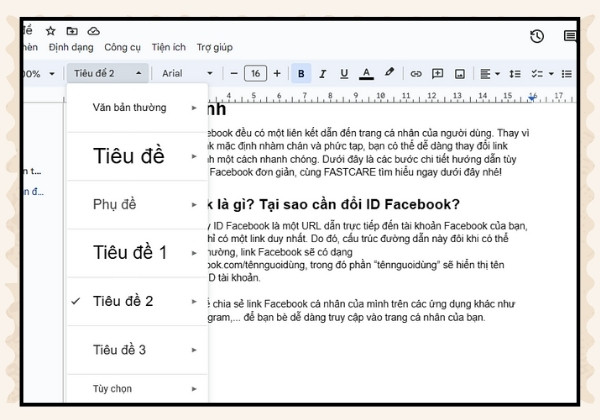Select Văn bản thường style

[x=137, y=107]
